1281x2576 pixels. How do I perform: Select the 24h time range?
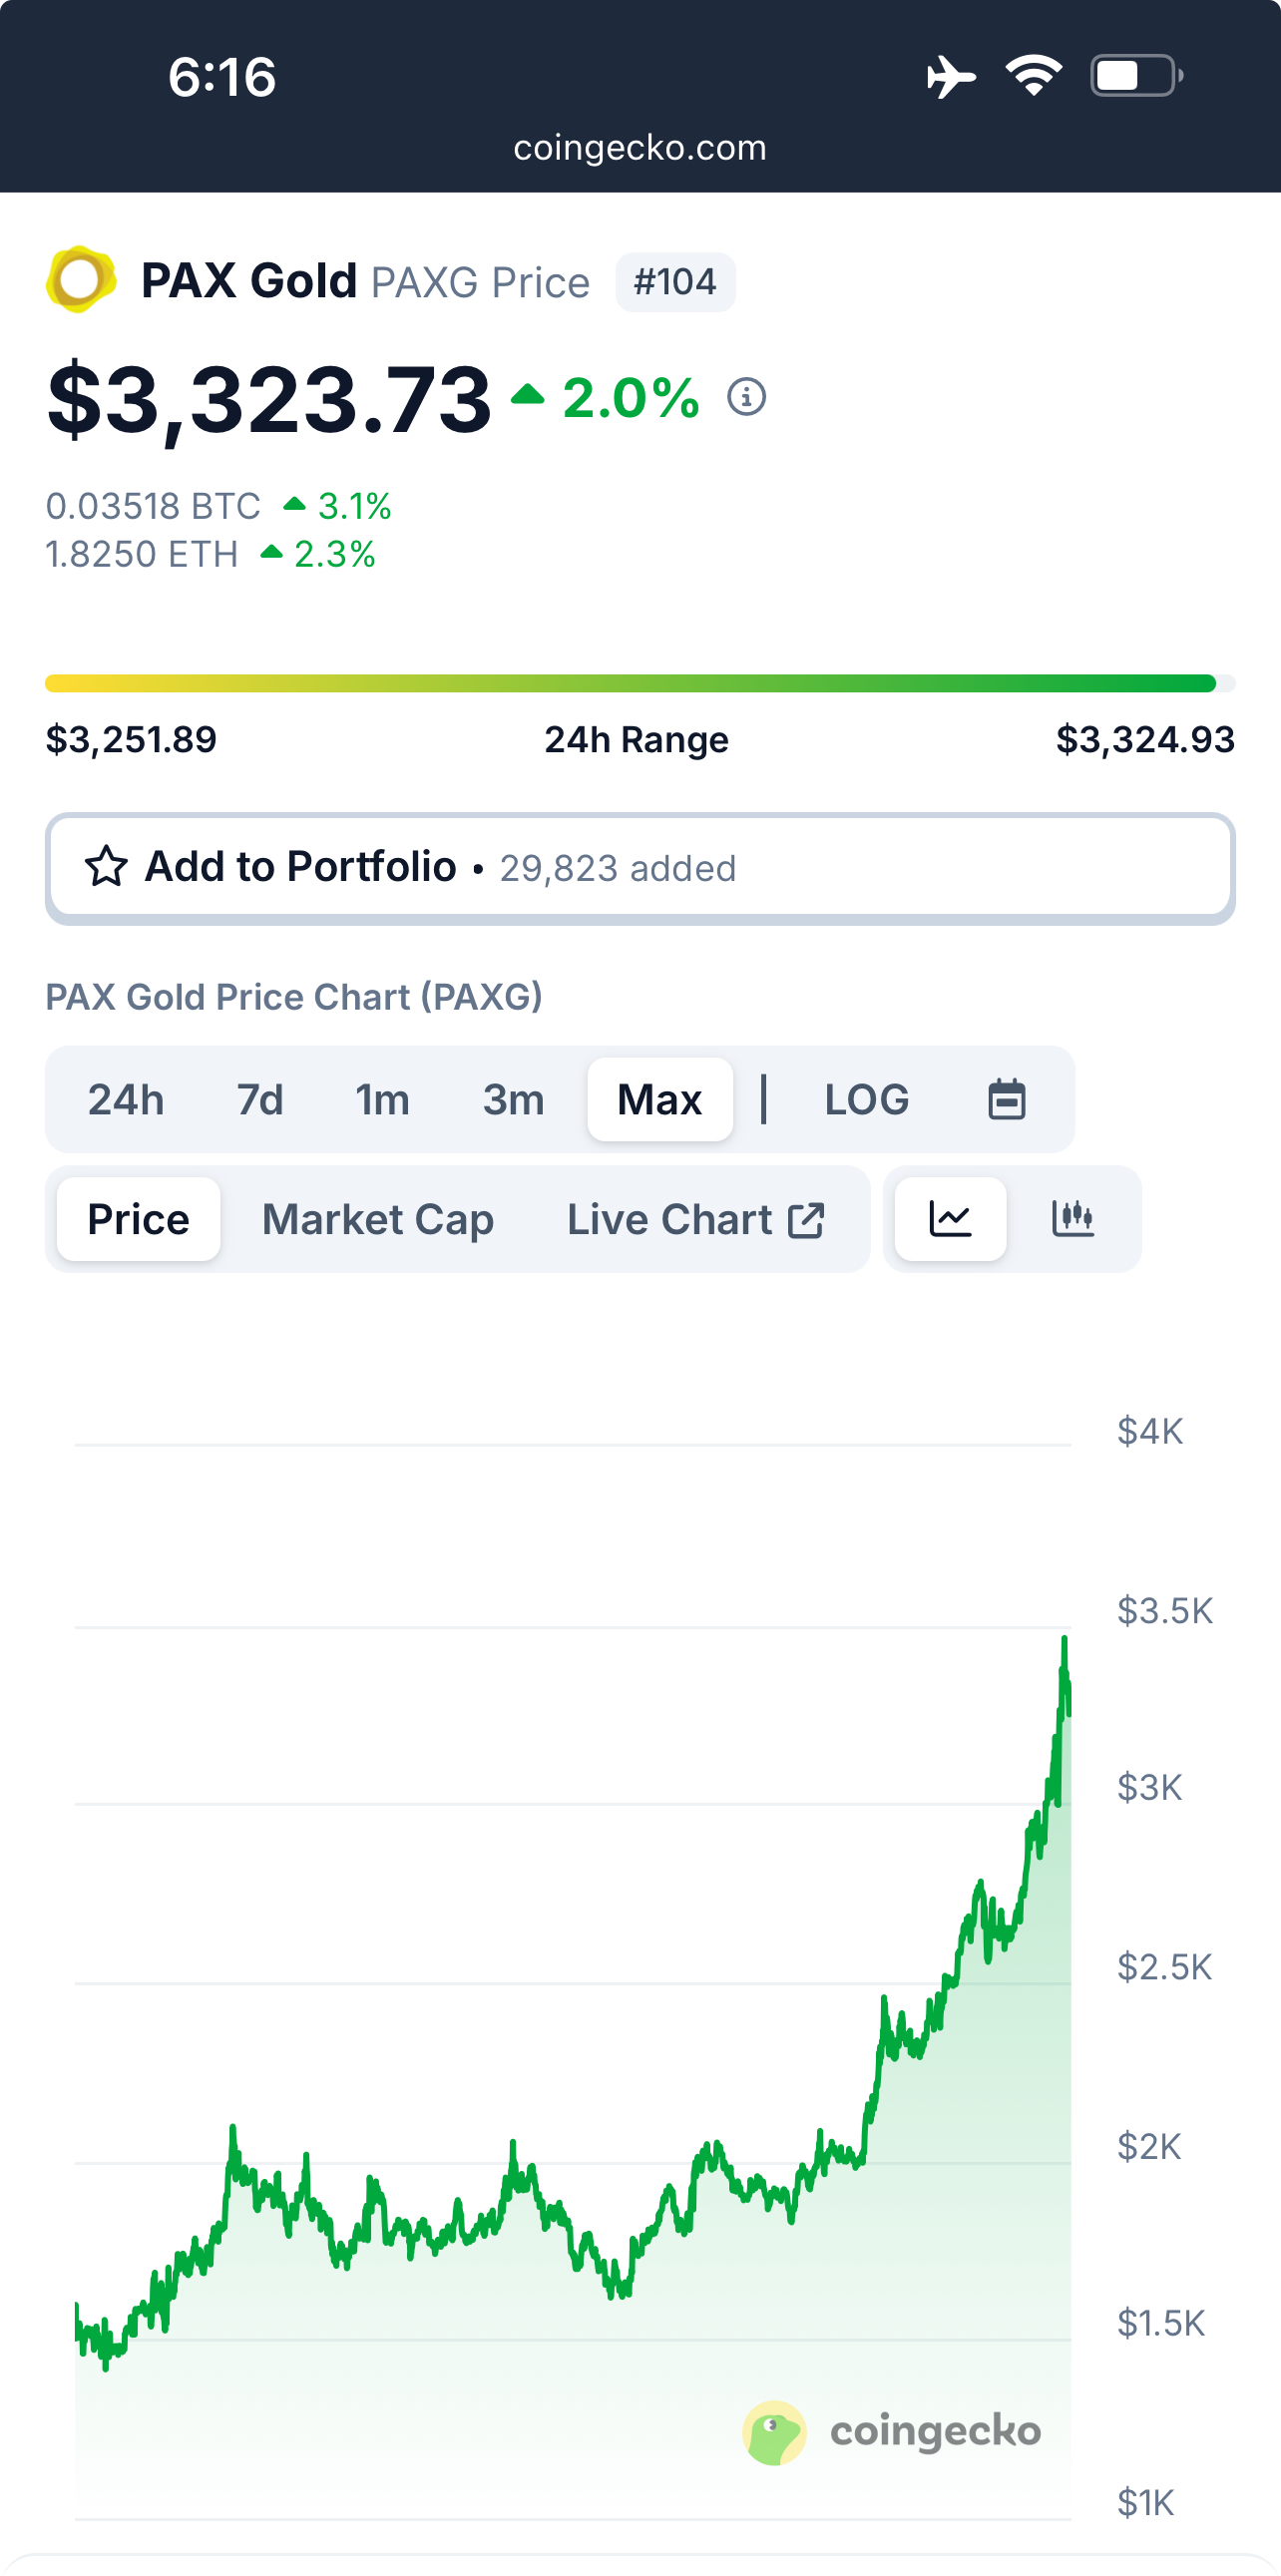tap(126, 1099)
